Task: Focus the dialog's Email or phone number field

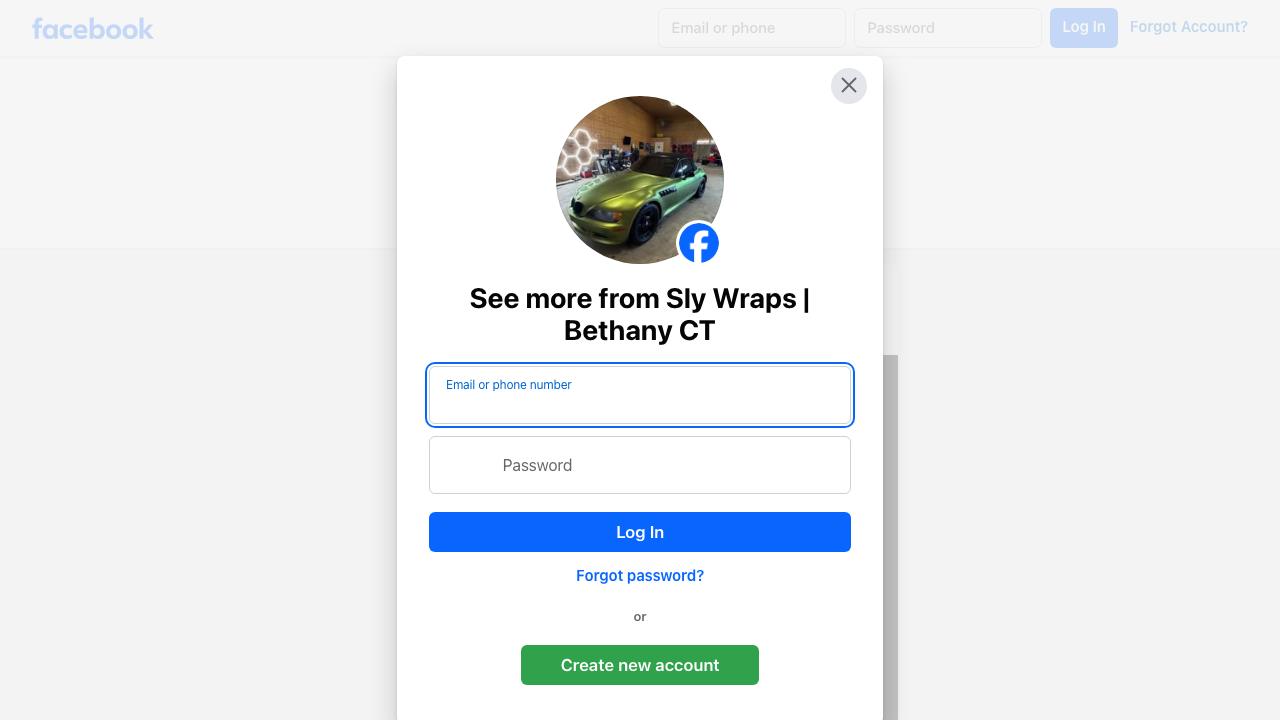Action: point(640,395)
